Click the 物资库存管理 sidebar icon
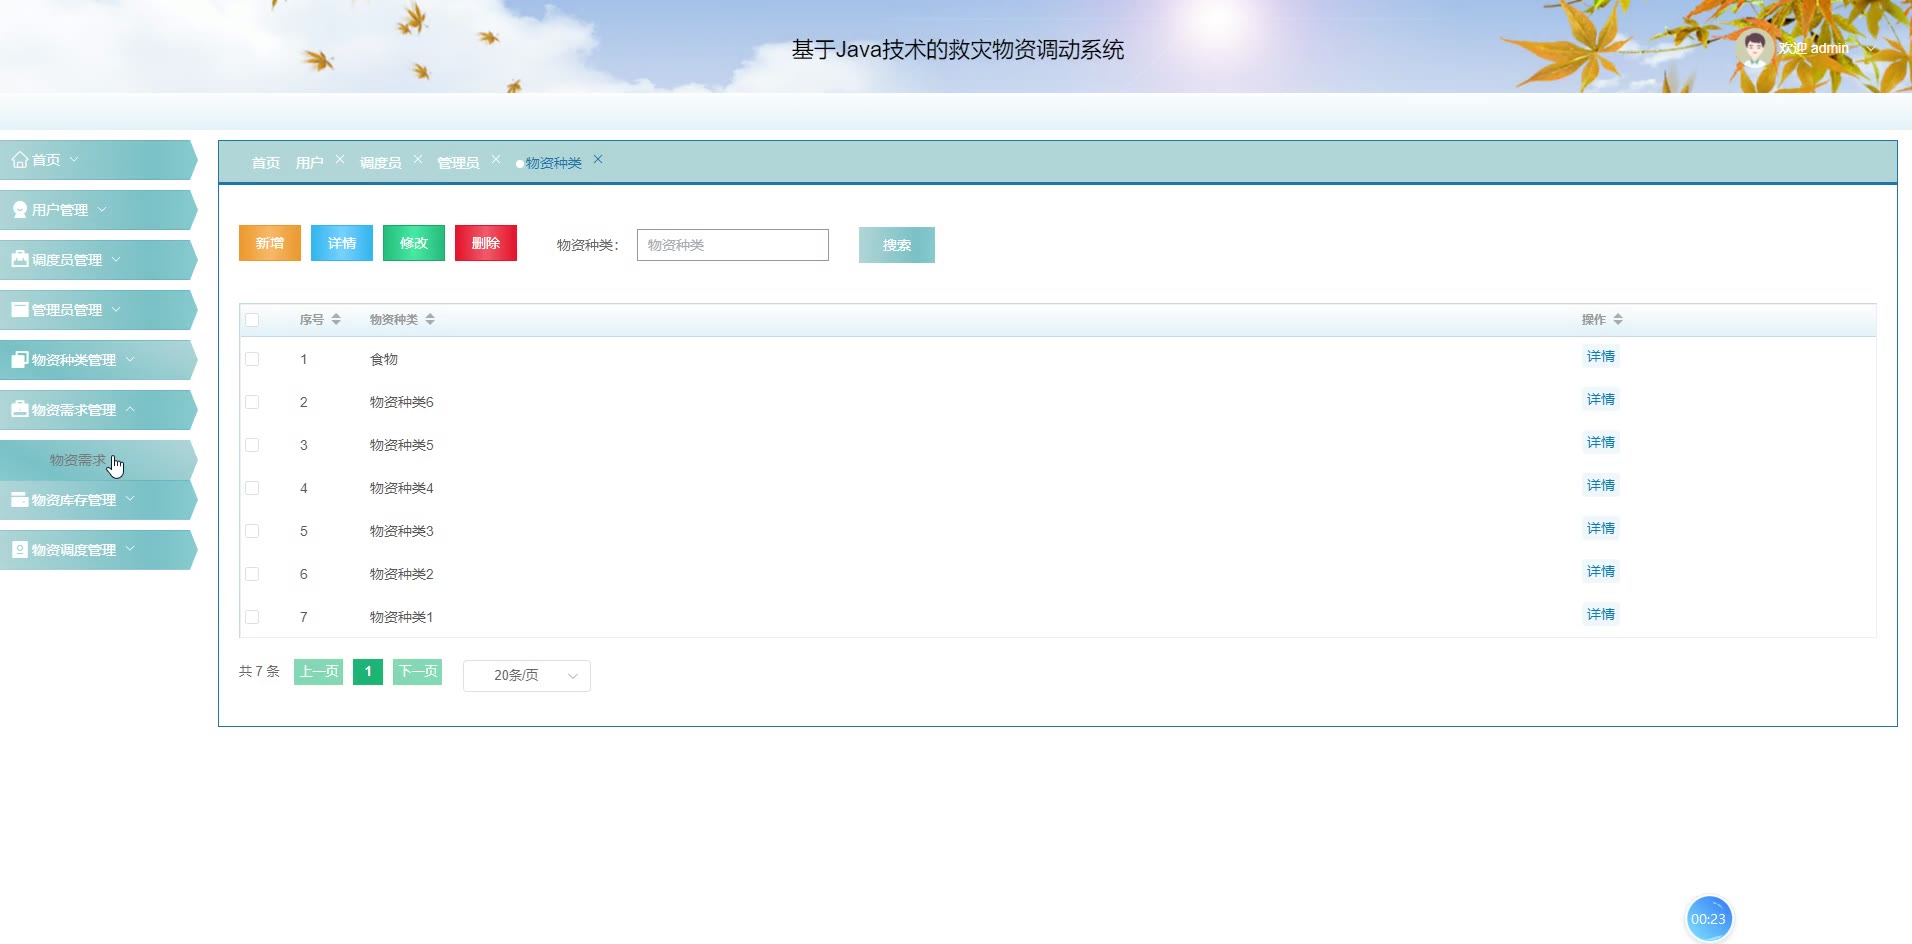The height and width of the screenshot is (944, 1912). (x=20, y=499)
